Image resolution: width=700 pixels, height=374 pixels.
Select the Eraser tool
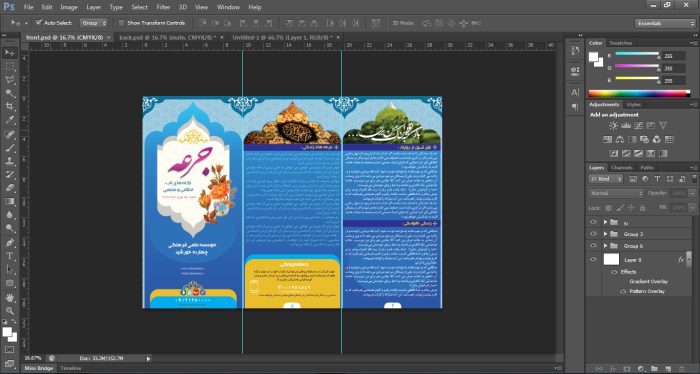tap(9, 188)
